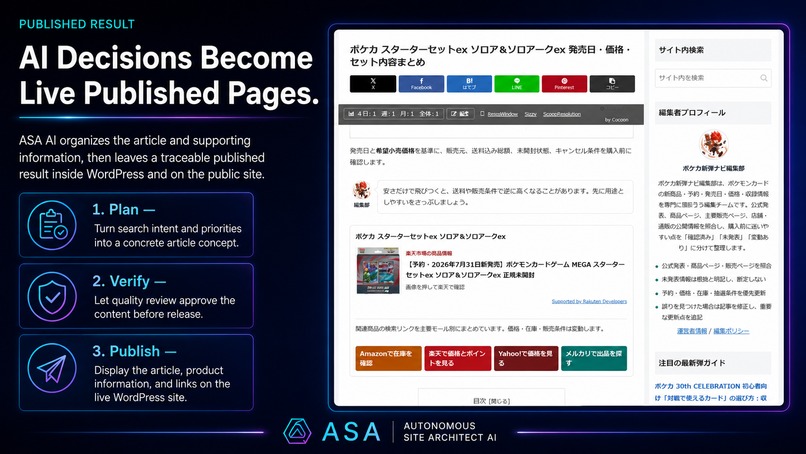Share the article on Facebook
Screen dimensions: 806x454
pyautogui.click(x=421, y=84)
